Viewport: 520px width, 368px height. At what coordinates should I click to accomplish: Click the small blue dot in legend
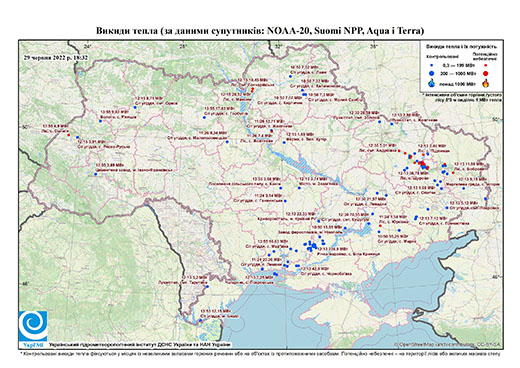tap(432, 65)
